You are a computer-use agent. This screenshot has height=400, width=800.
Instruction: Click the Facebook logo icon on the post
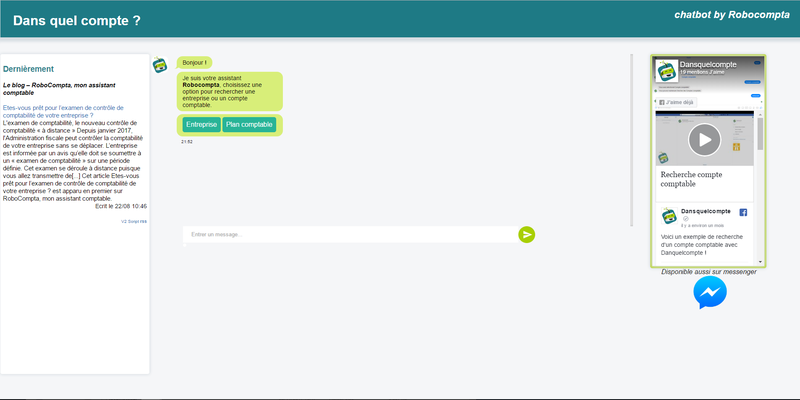743,213
